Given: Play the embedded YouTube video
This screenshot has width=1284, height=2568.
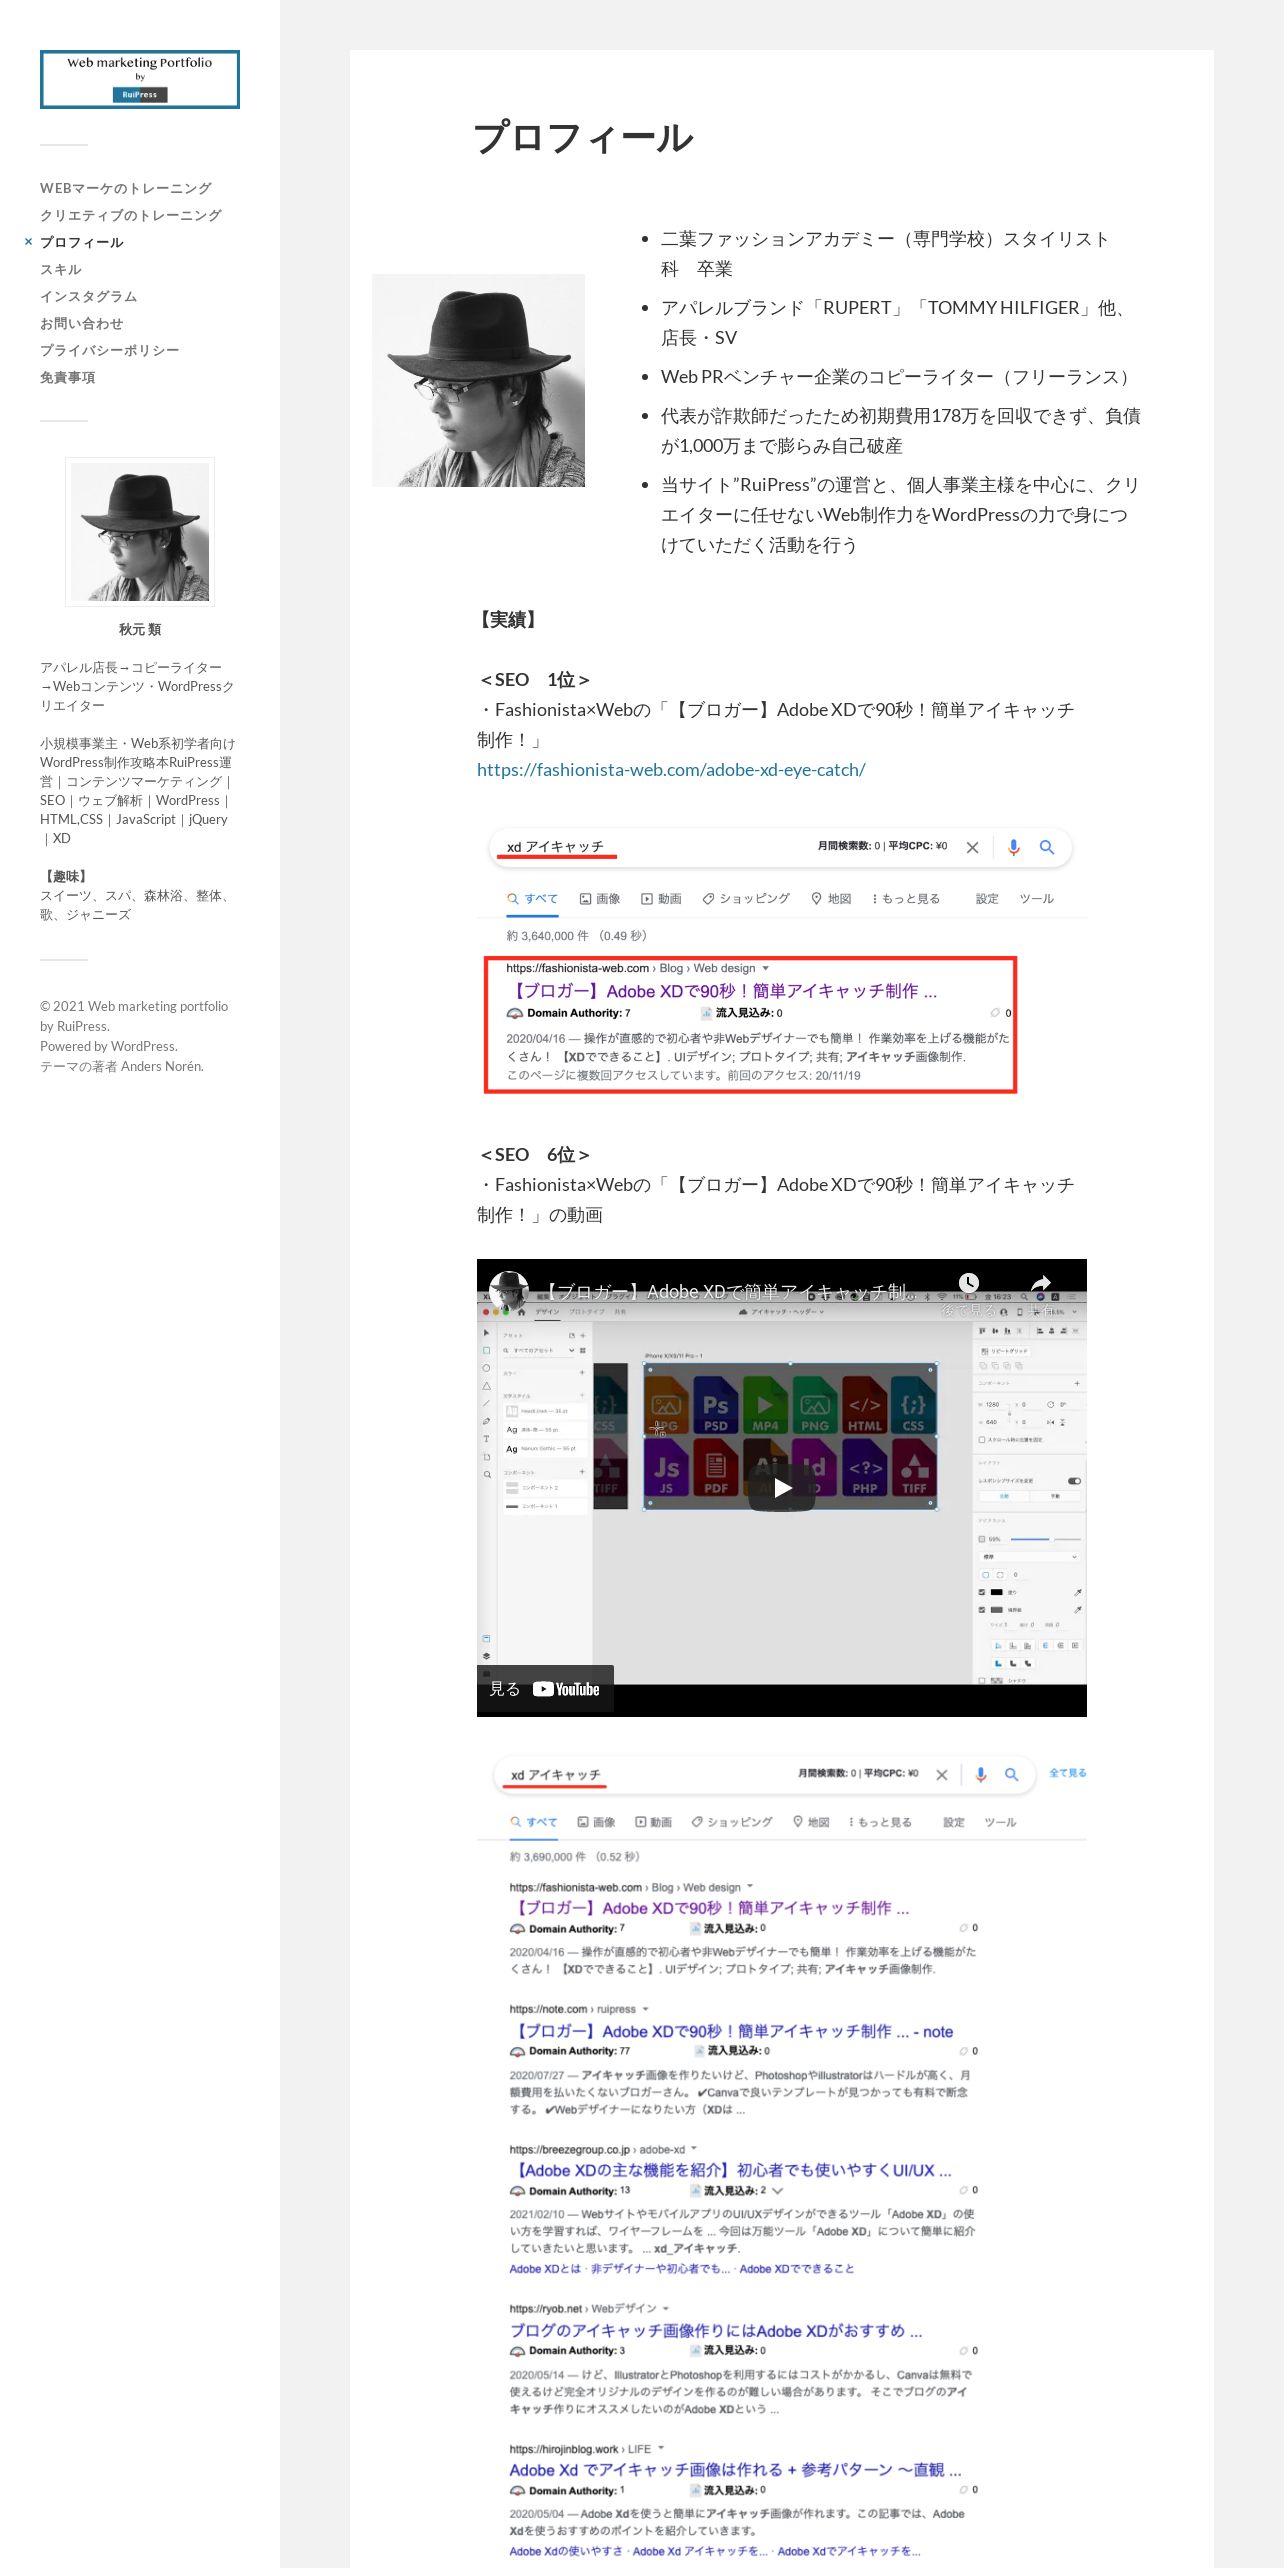Looking at the screenshot, I should point(782,1488).
